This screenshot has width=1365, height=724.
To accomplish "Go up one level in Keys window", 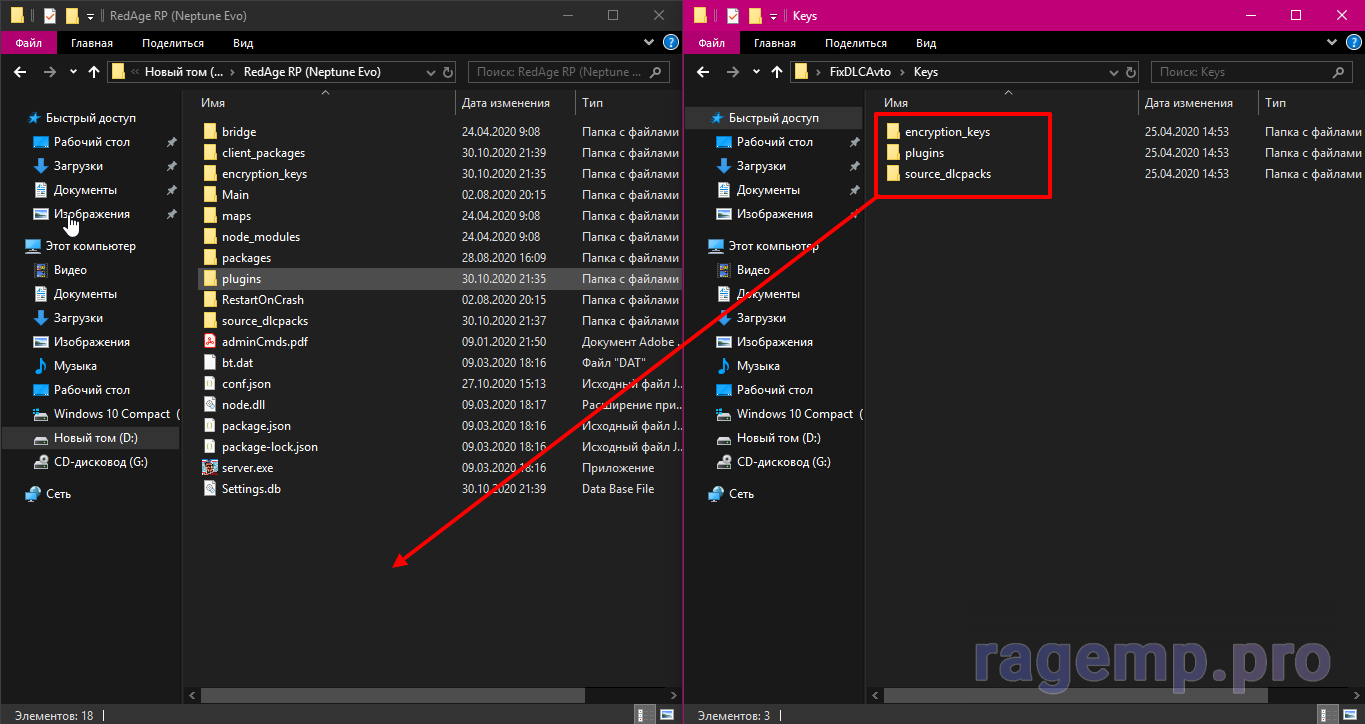I will (777, 72).
